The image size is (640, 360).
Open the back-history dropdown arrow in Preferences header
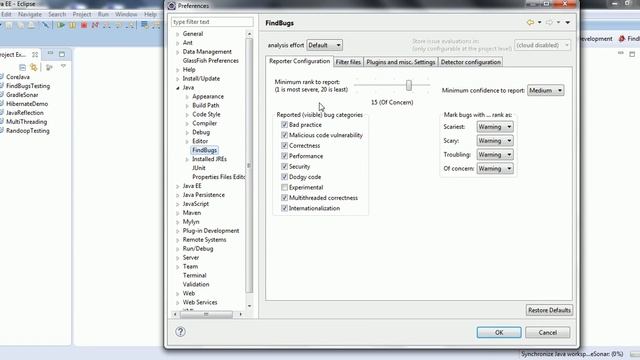[540, 22]
